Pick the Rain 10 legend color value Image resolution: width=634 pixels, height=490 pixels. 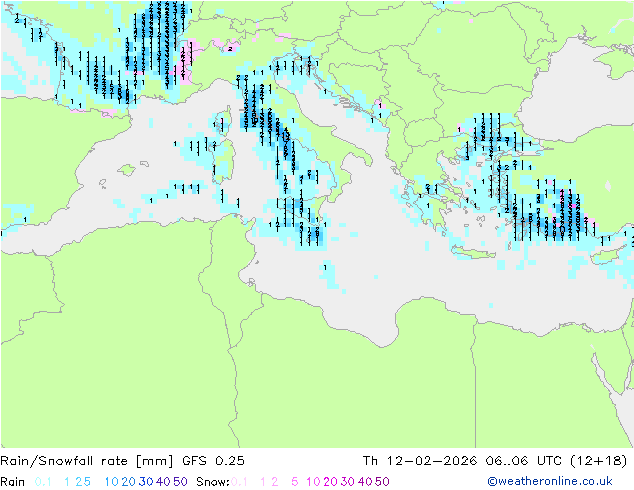(111, 482)
